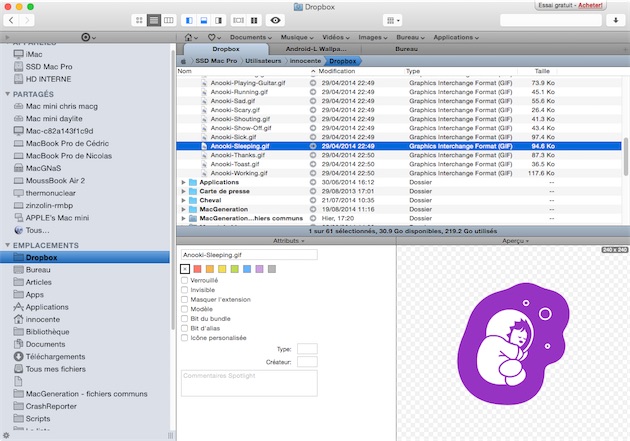Enable the Modèle checkbox
Screen dimensions: 630x441
184,309
